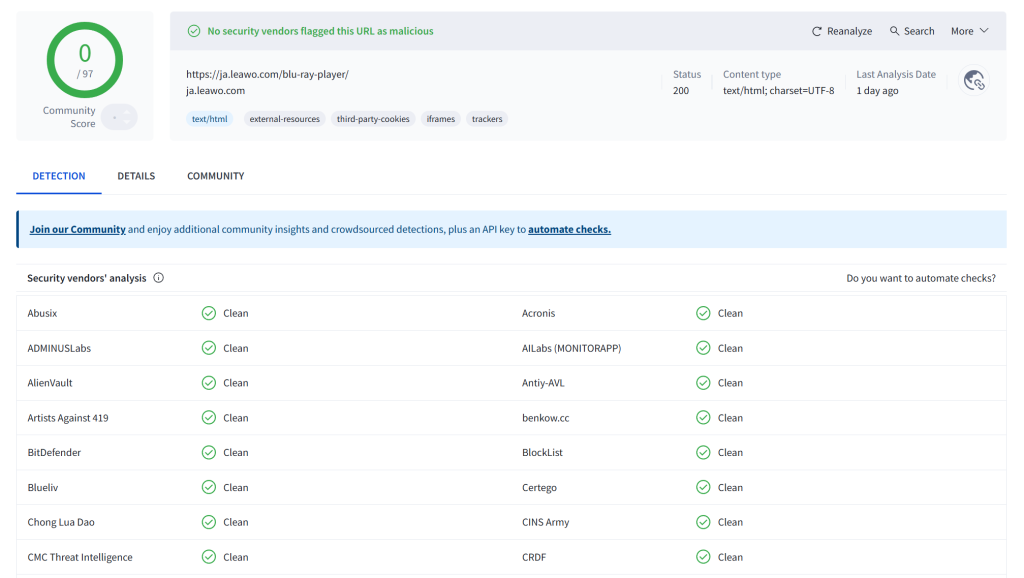
Task: Click the Clean check icon for CRDF
Action: pos(703,557)
